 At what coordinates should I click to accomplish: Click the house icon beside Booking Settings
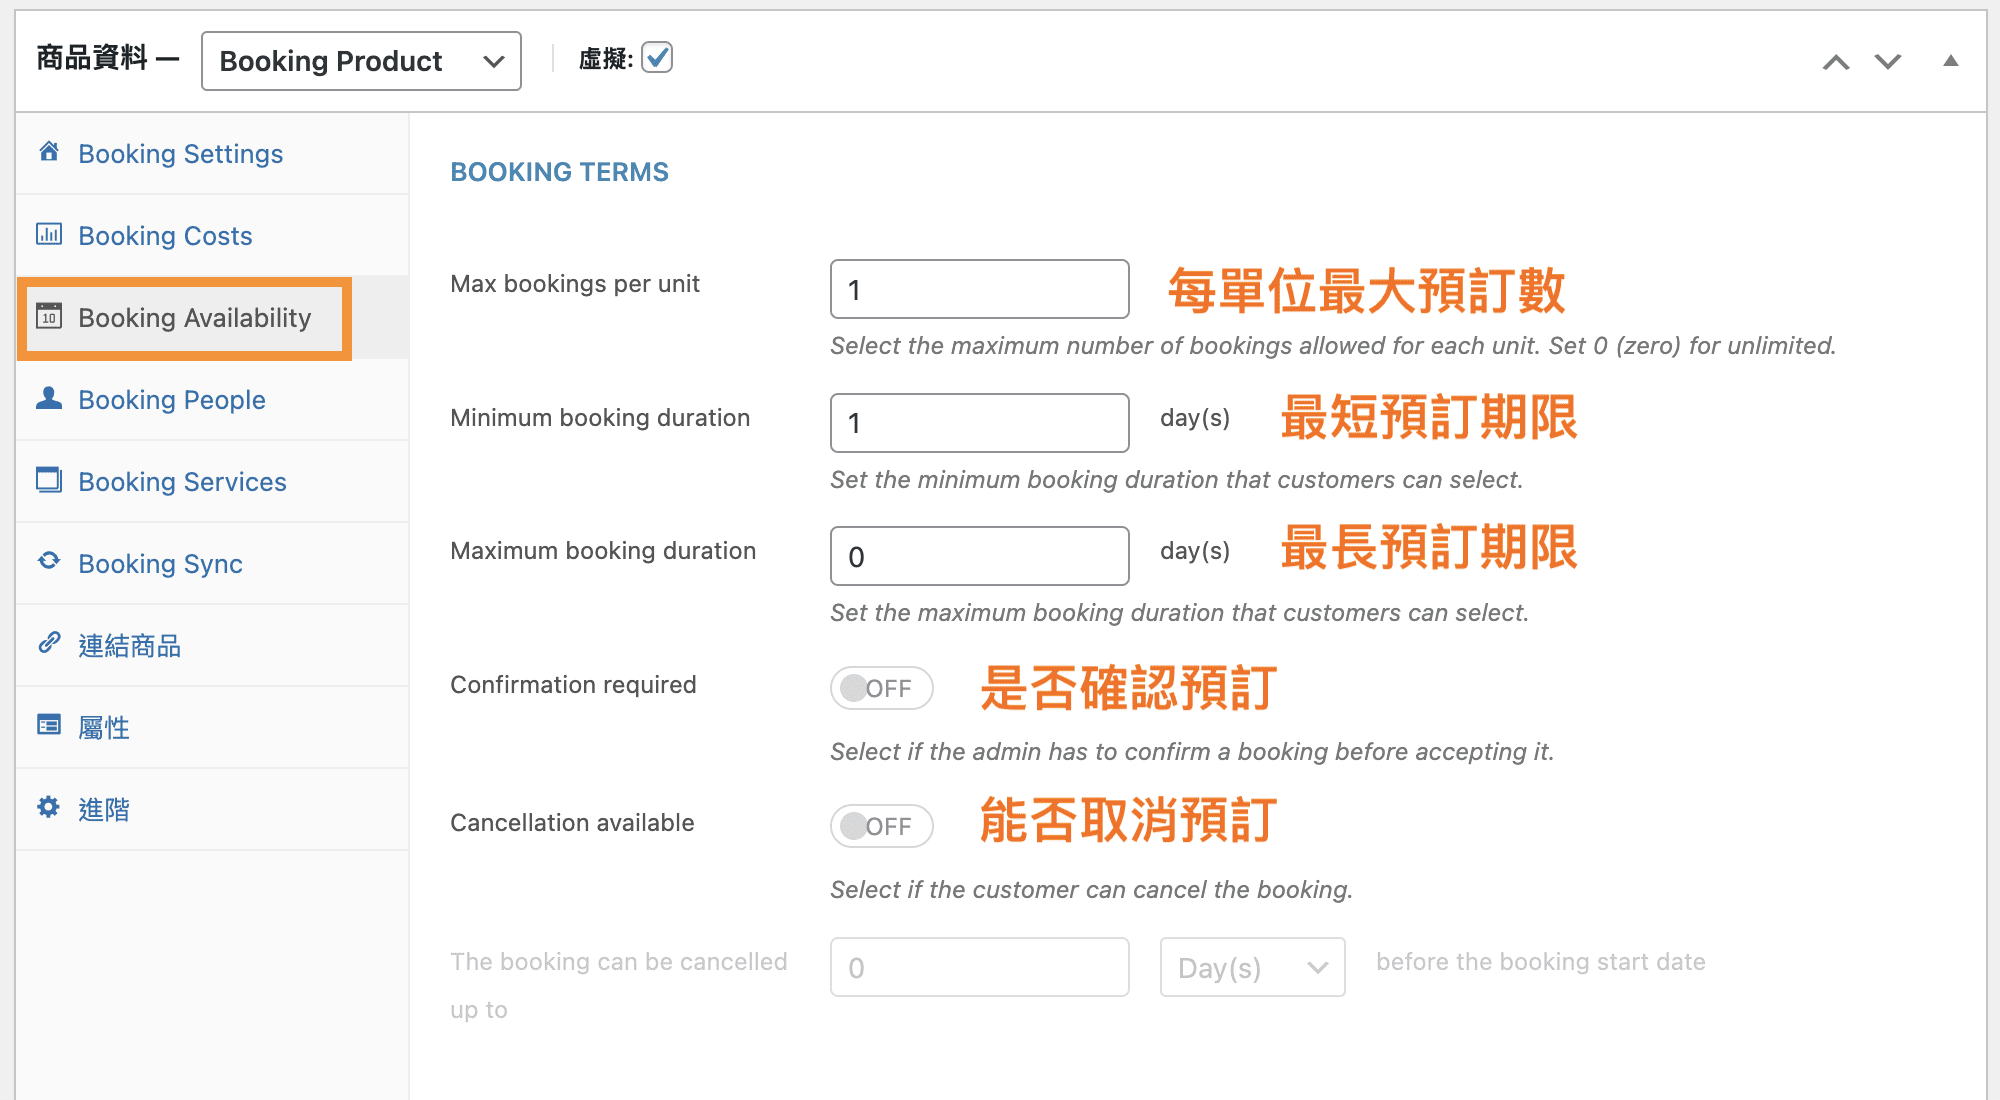(49, 152)
